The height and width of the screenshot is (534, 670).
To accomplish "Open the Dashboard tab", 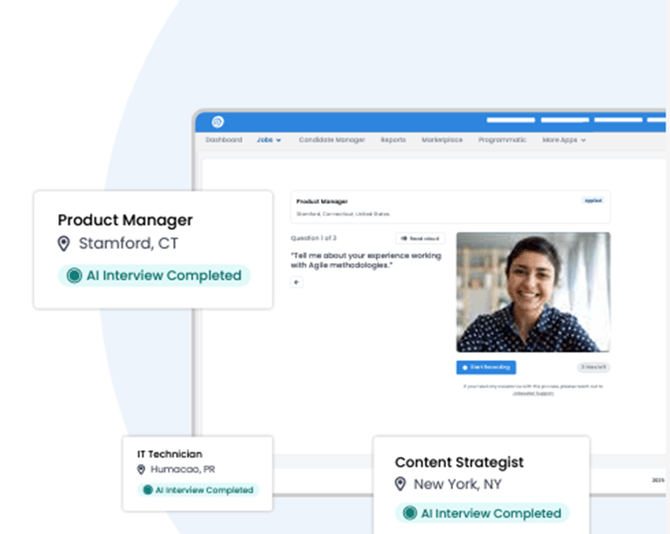I will point(223,140).
